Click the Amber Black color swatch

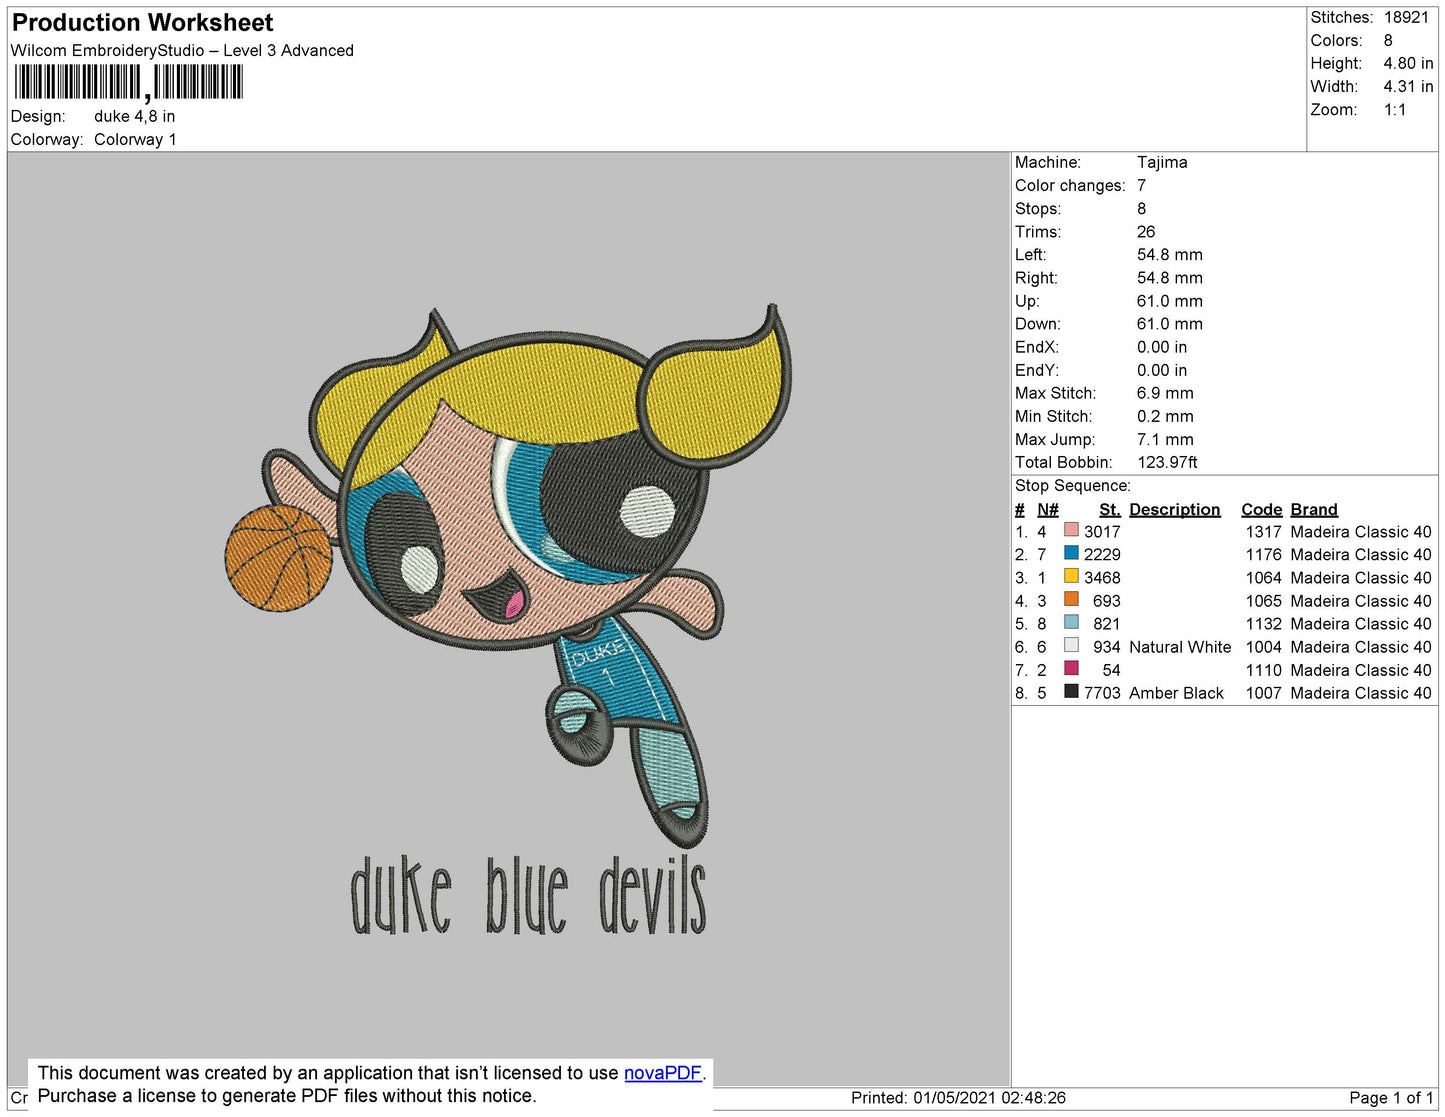pyautogui.click(x=1071, y=691)
